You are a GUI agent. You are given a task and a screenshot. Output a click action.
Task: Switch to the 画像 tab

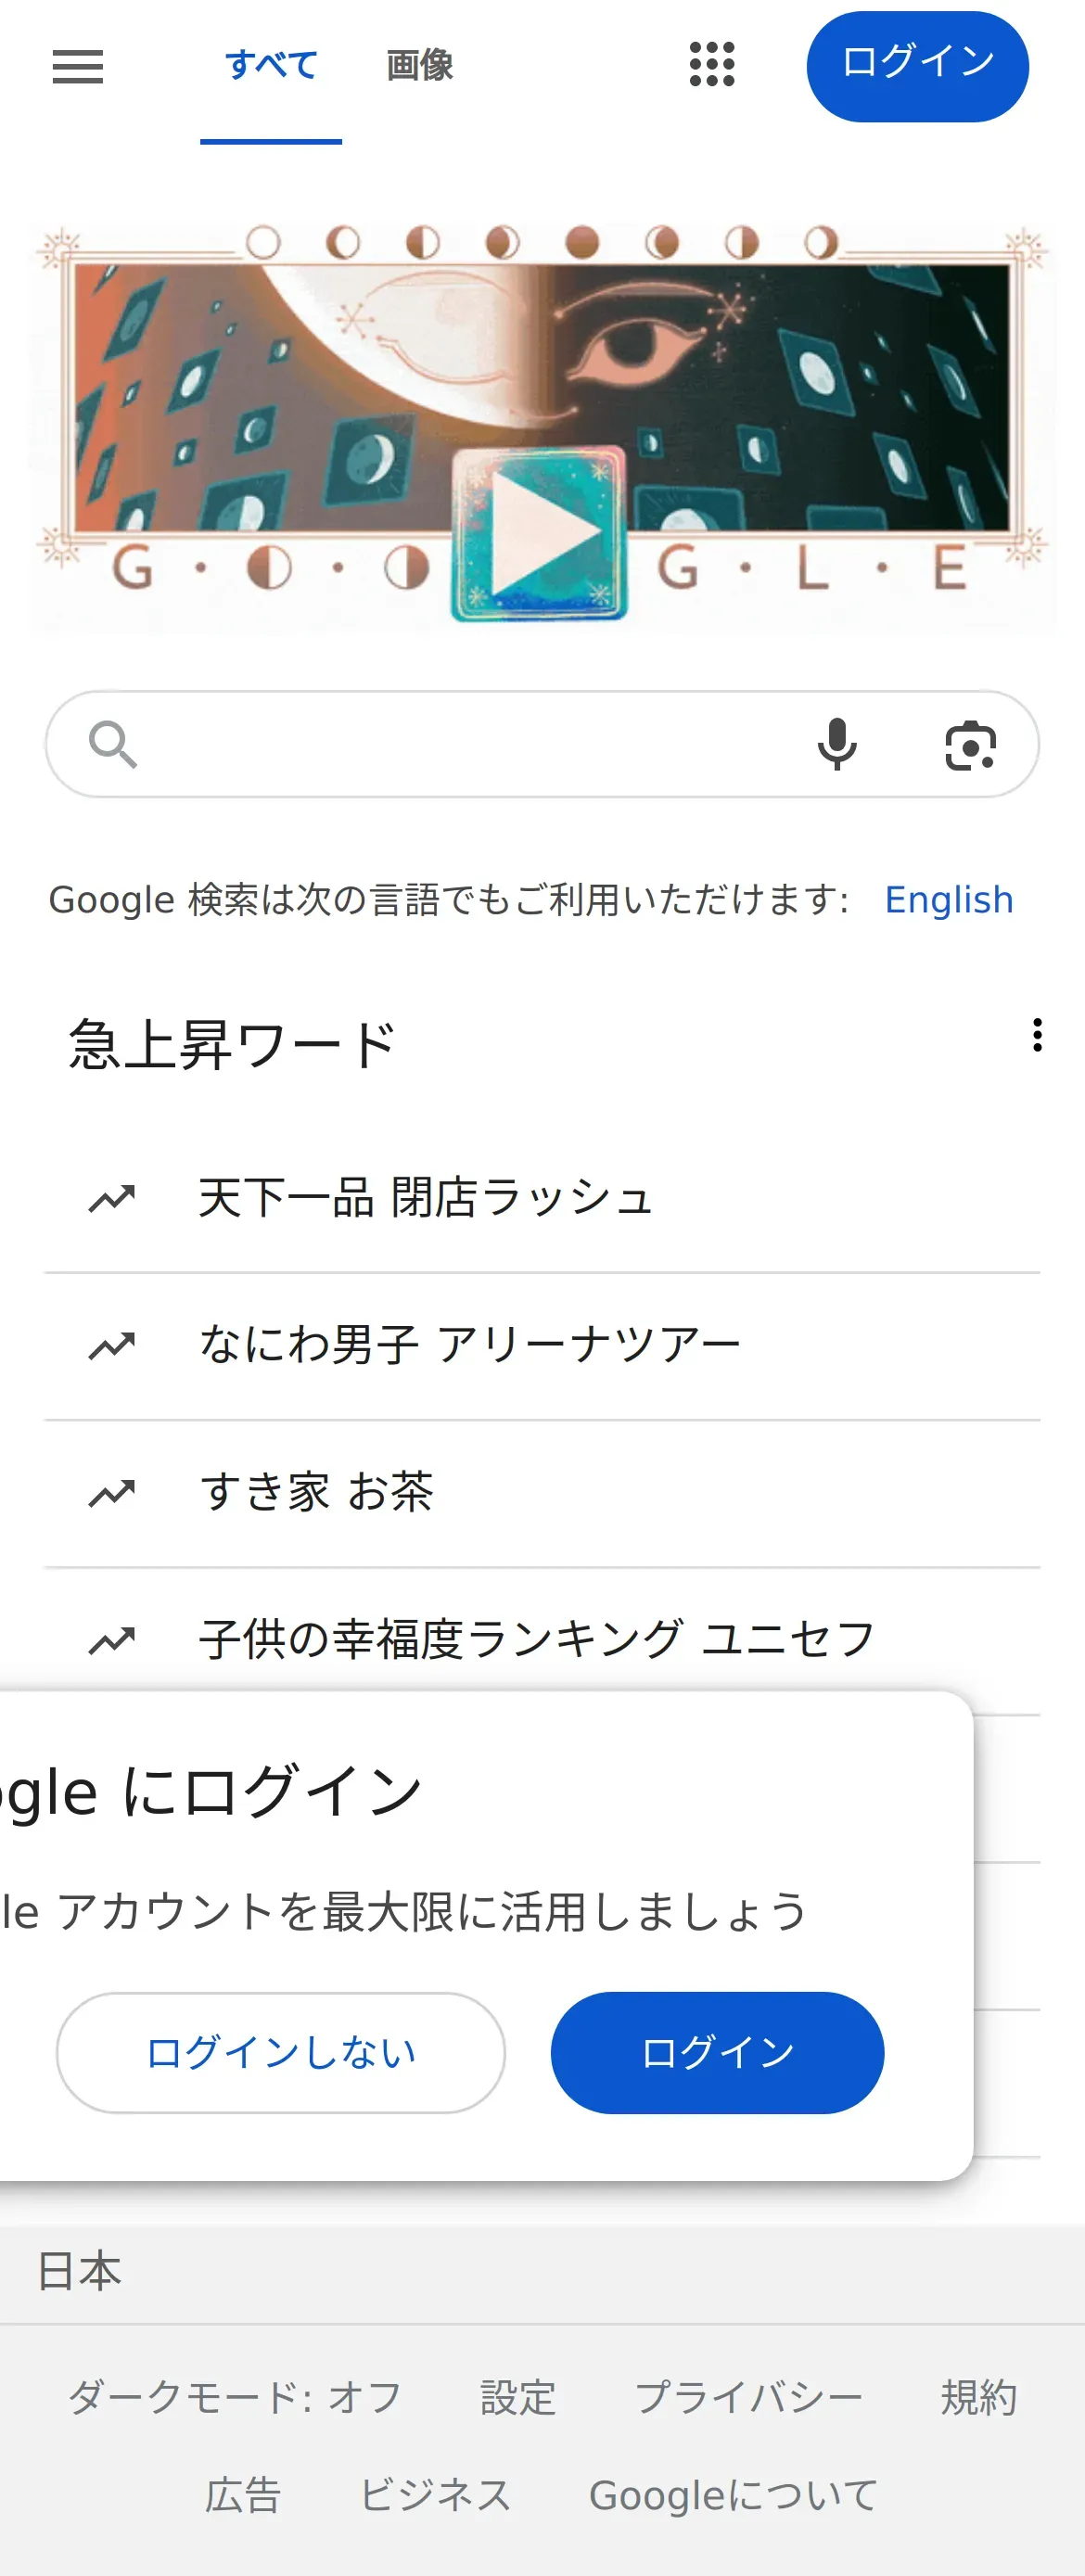click(420, 65)
